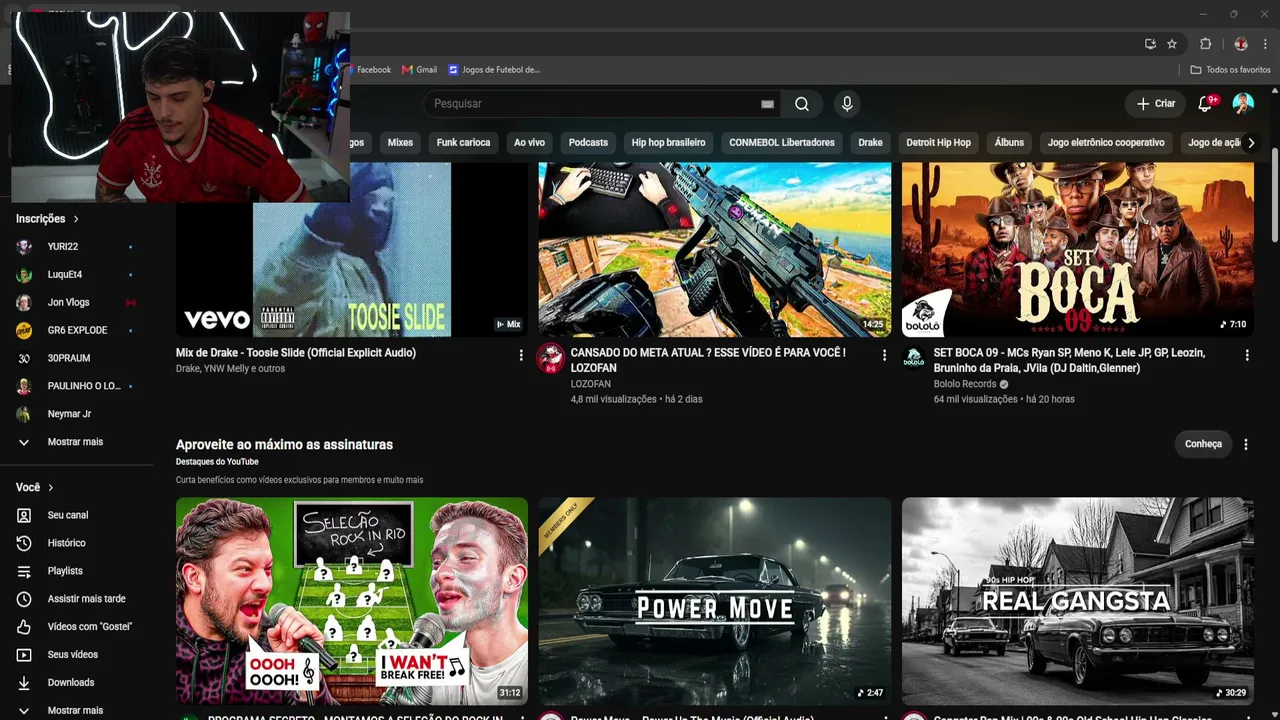Expand Mostrar mais under Você
The image size is (1280, 720).
click(76, 710)
